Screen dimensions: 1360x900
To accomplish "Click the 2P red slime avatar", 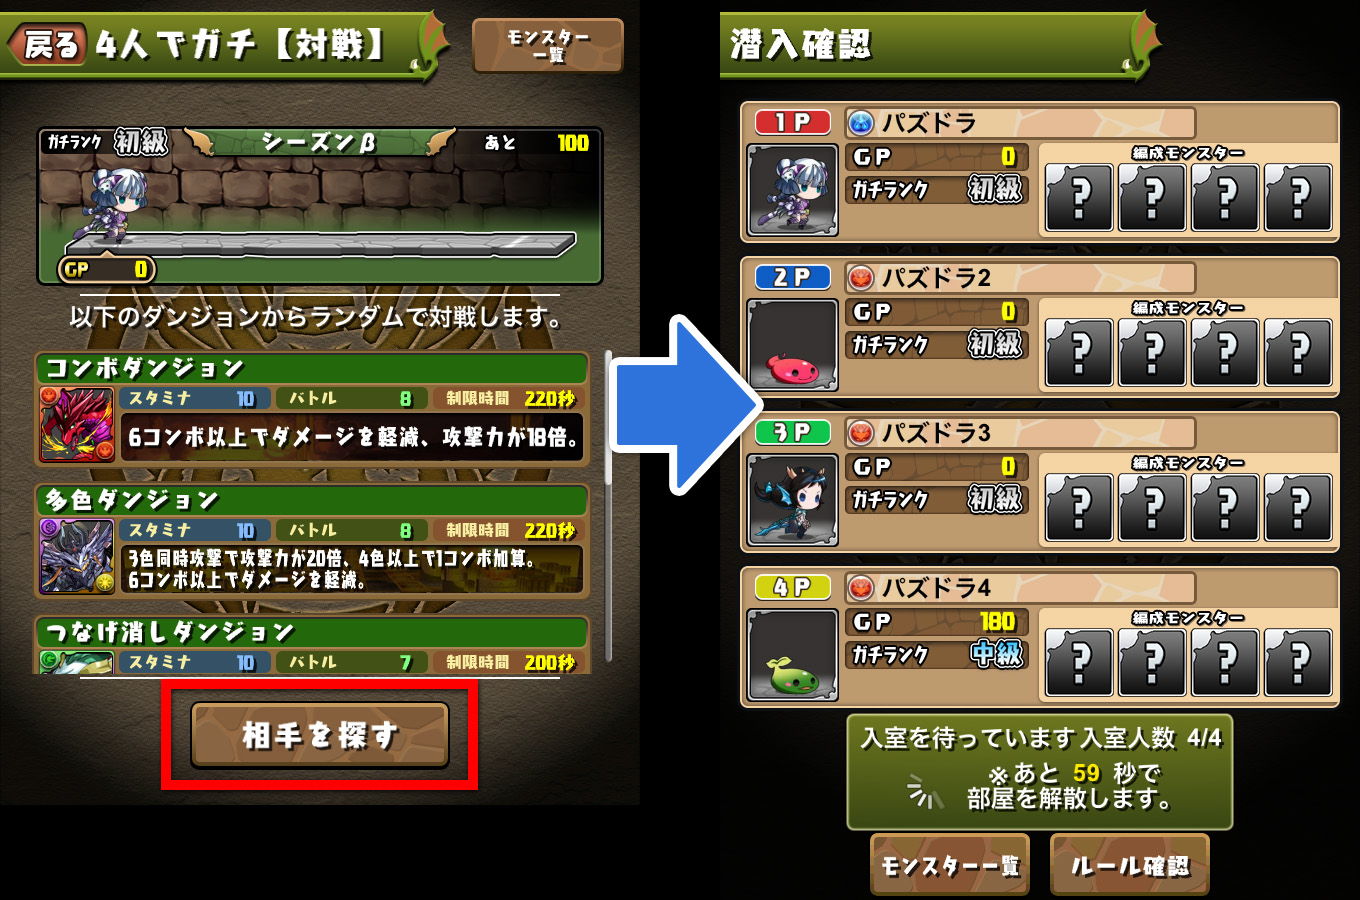I will tap(793, 345).
